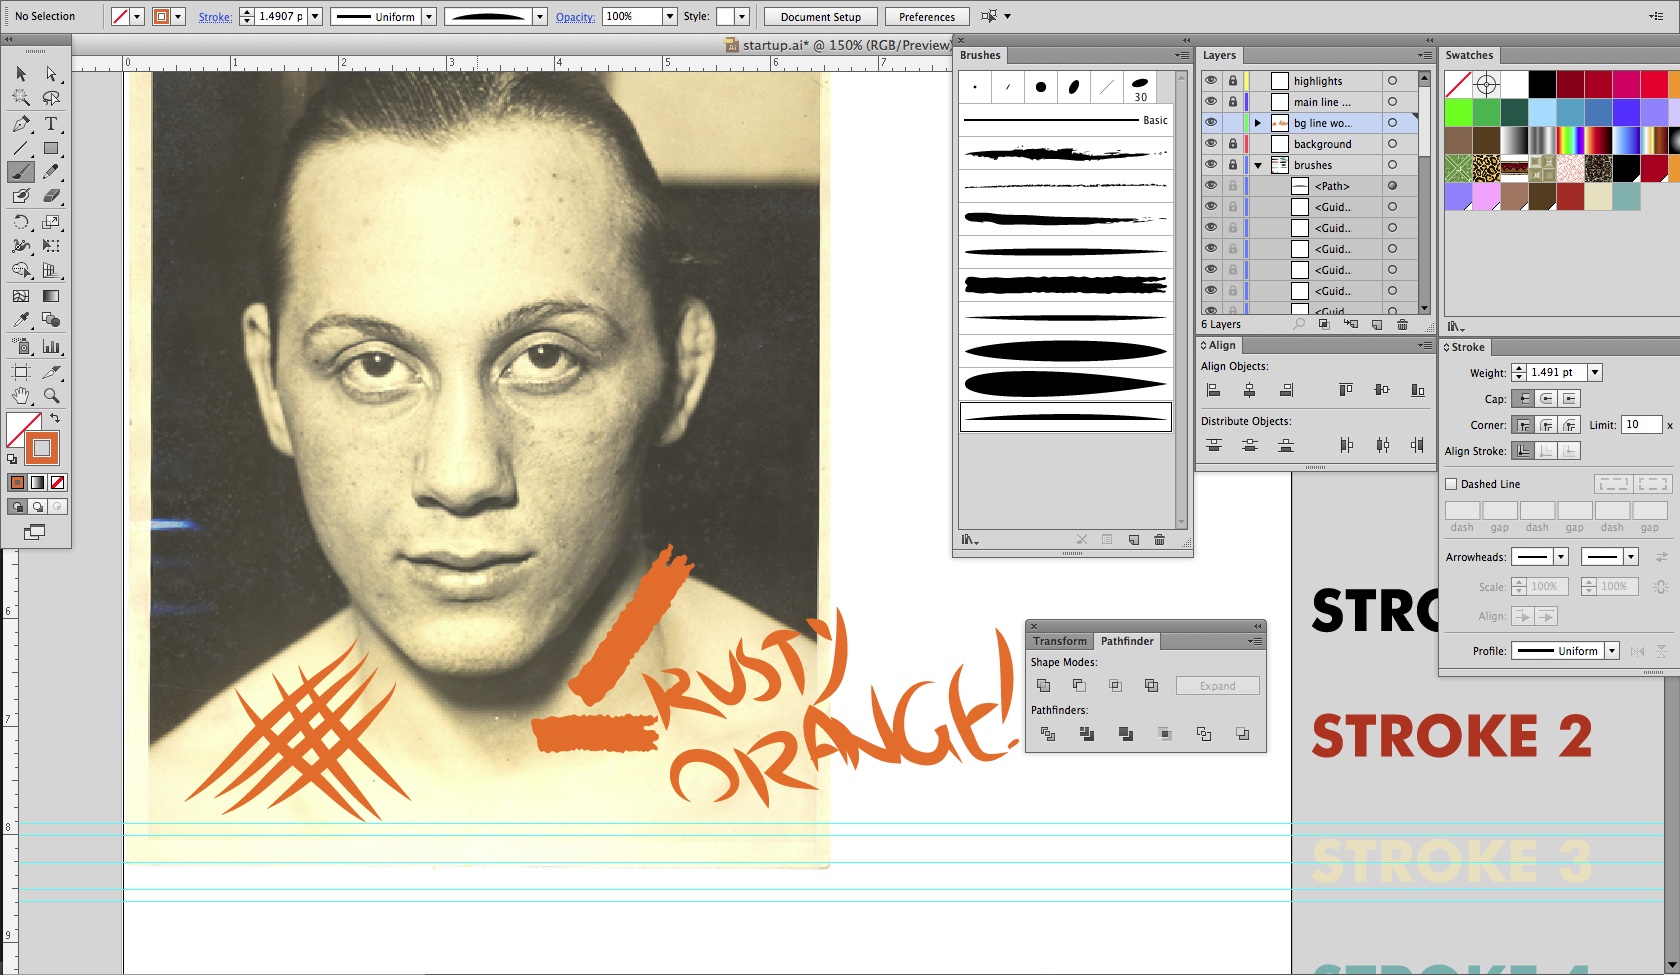Select the Artboard tool
1680x975 pixels.
[x=21, y=372]
